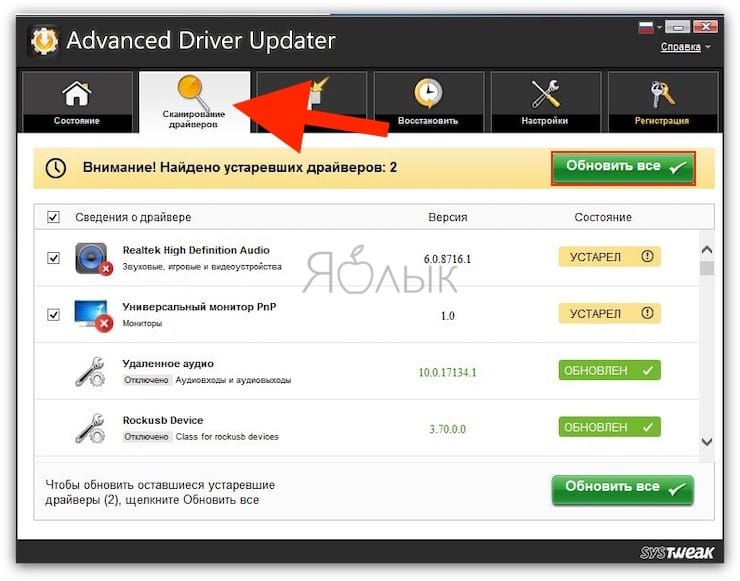Click the clock icon in warning banner
Screen dimensions: 740x581
[56, 168]
